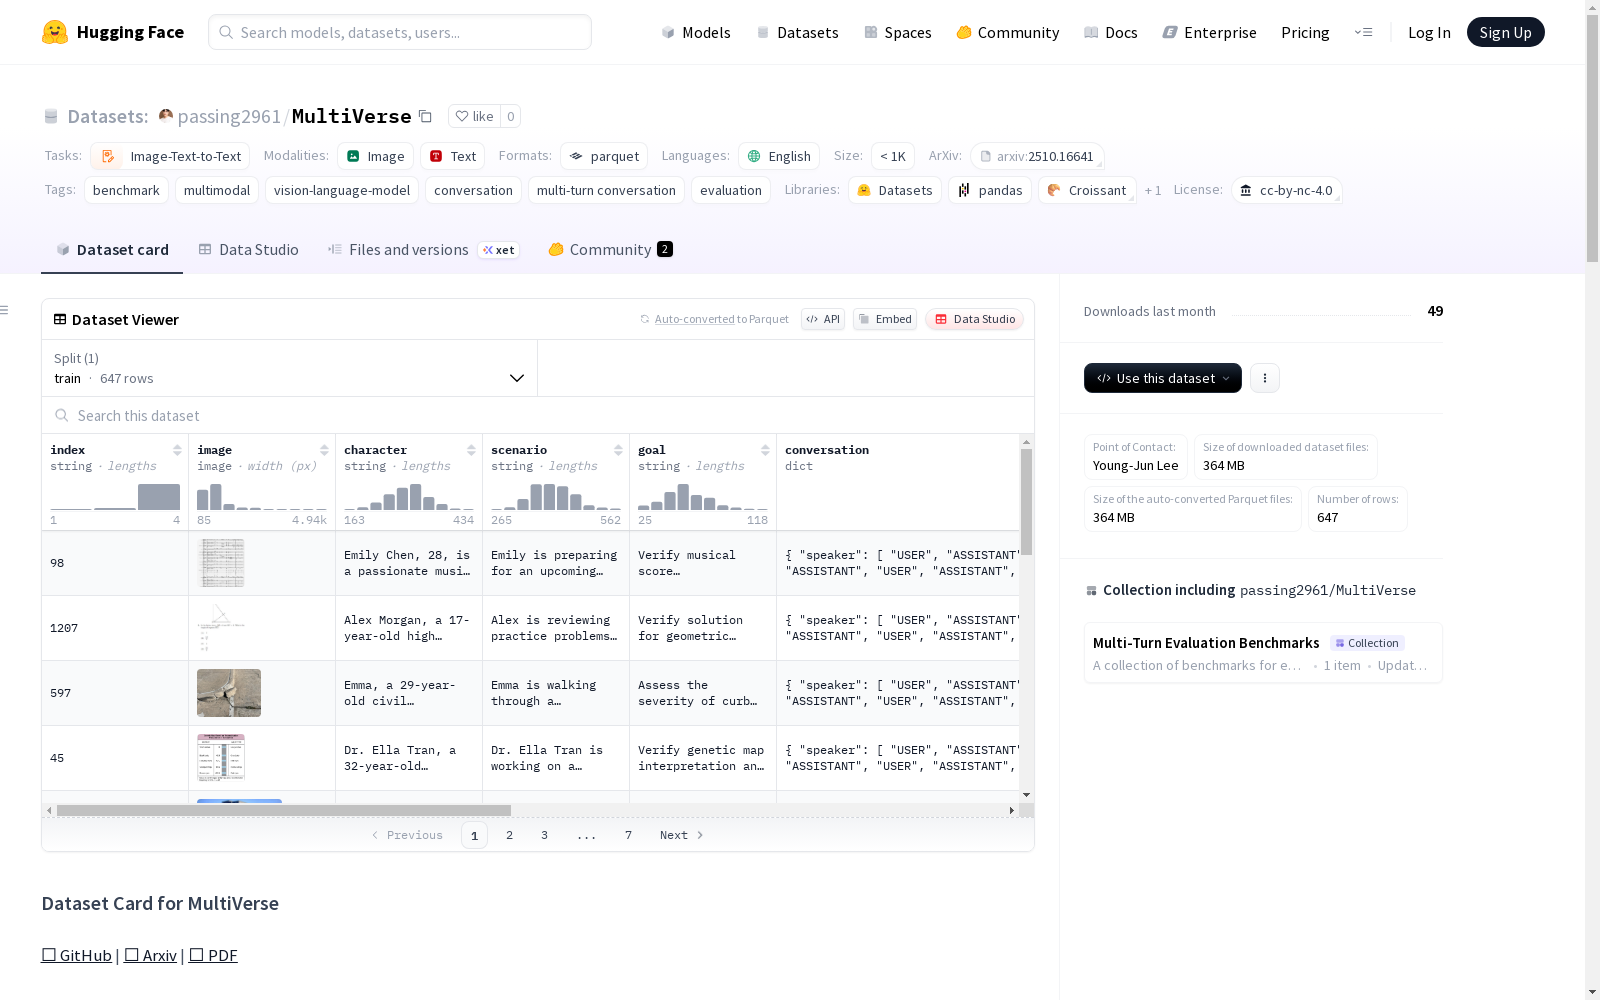Expand the train split selector
Screen dimensions: 1600x1000
click(x=290, y=368)
